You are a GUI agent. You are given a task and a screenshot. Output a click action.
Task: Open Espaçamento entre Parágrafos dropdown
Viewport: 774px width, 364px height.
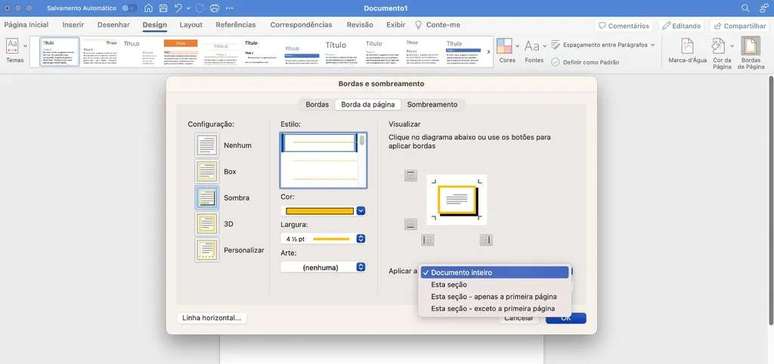603,45
